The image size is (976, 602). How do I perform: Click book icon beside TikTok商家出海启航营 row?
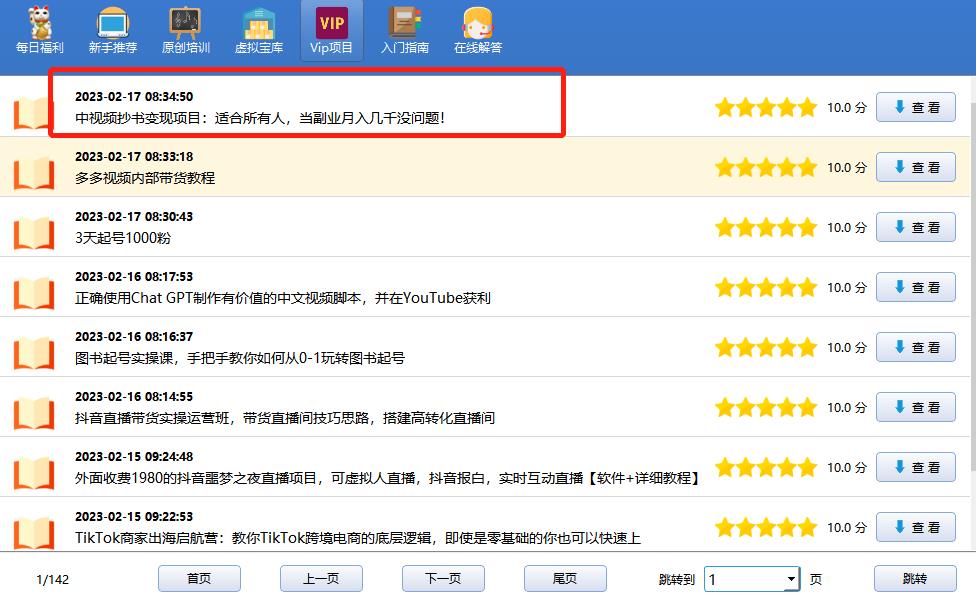click(34, 532)
